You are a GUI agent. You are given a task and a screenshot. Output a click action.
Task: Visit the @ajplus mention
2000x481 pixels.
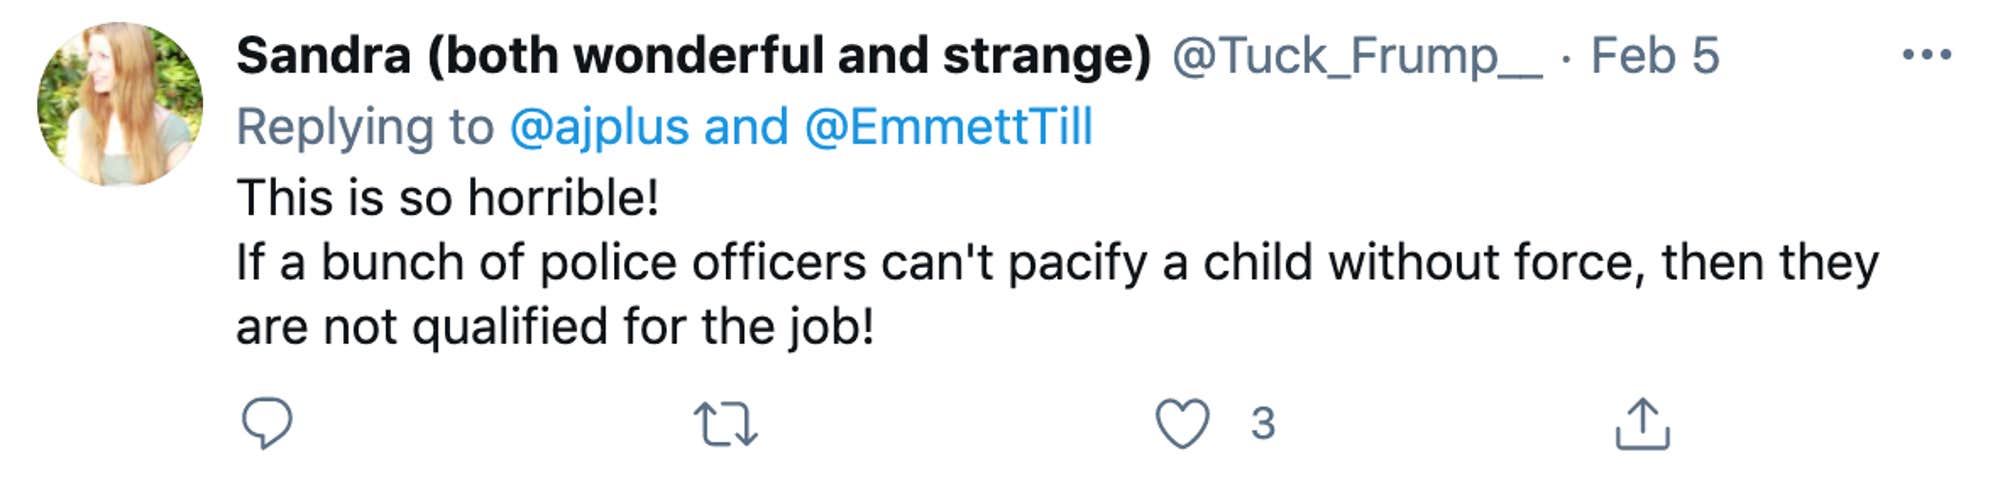click(x=600, y=127)
